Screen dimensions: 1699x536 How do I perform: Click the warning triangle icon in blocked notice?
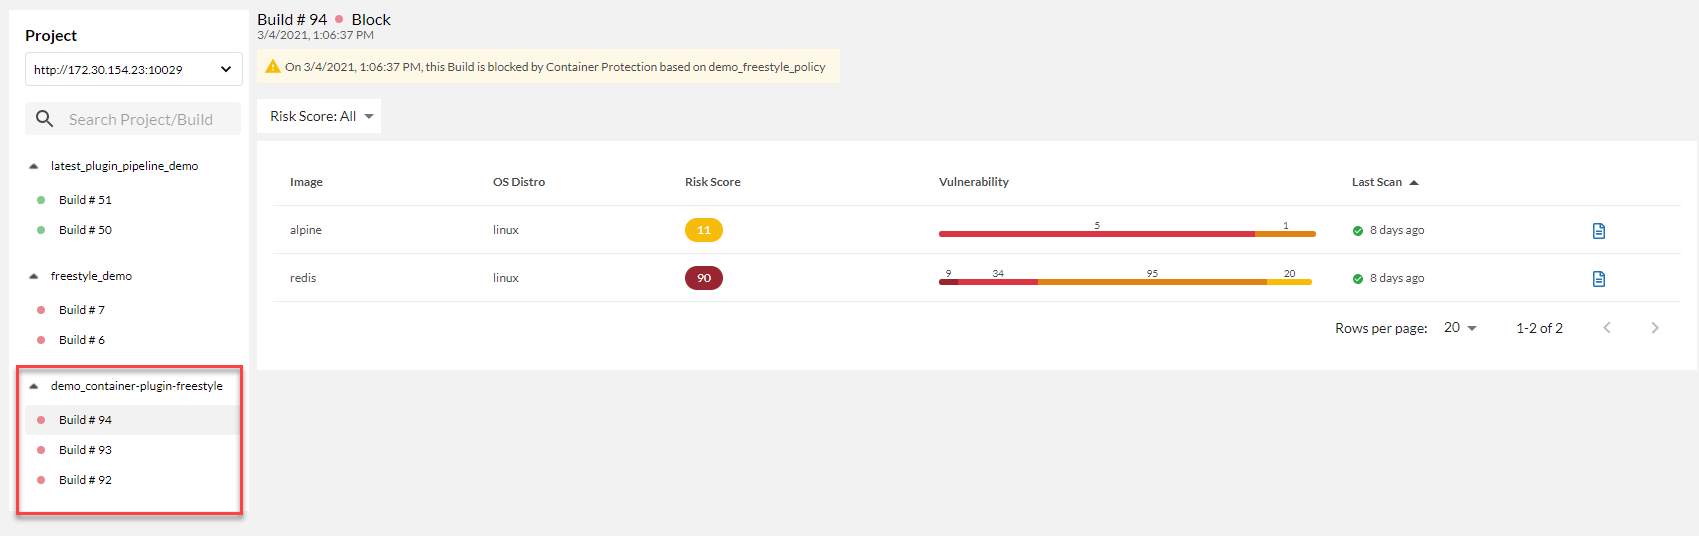(x=272, y=67)
